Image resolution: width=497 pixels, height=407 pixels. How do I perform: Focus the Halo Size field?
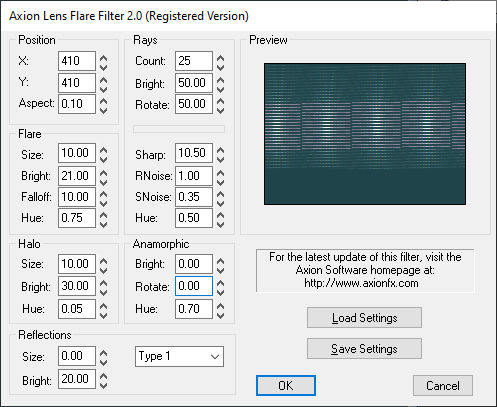click(x=77, y=264)
